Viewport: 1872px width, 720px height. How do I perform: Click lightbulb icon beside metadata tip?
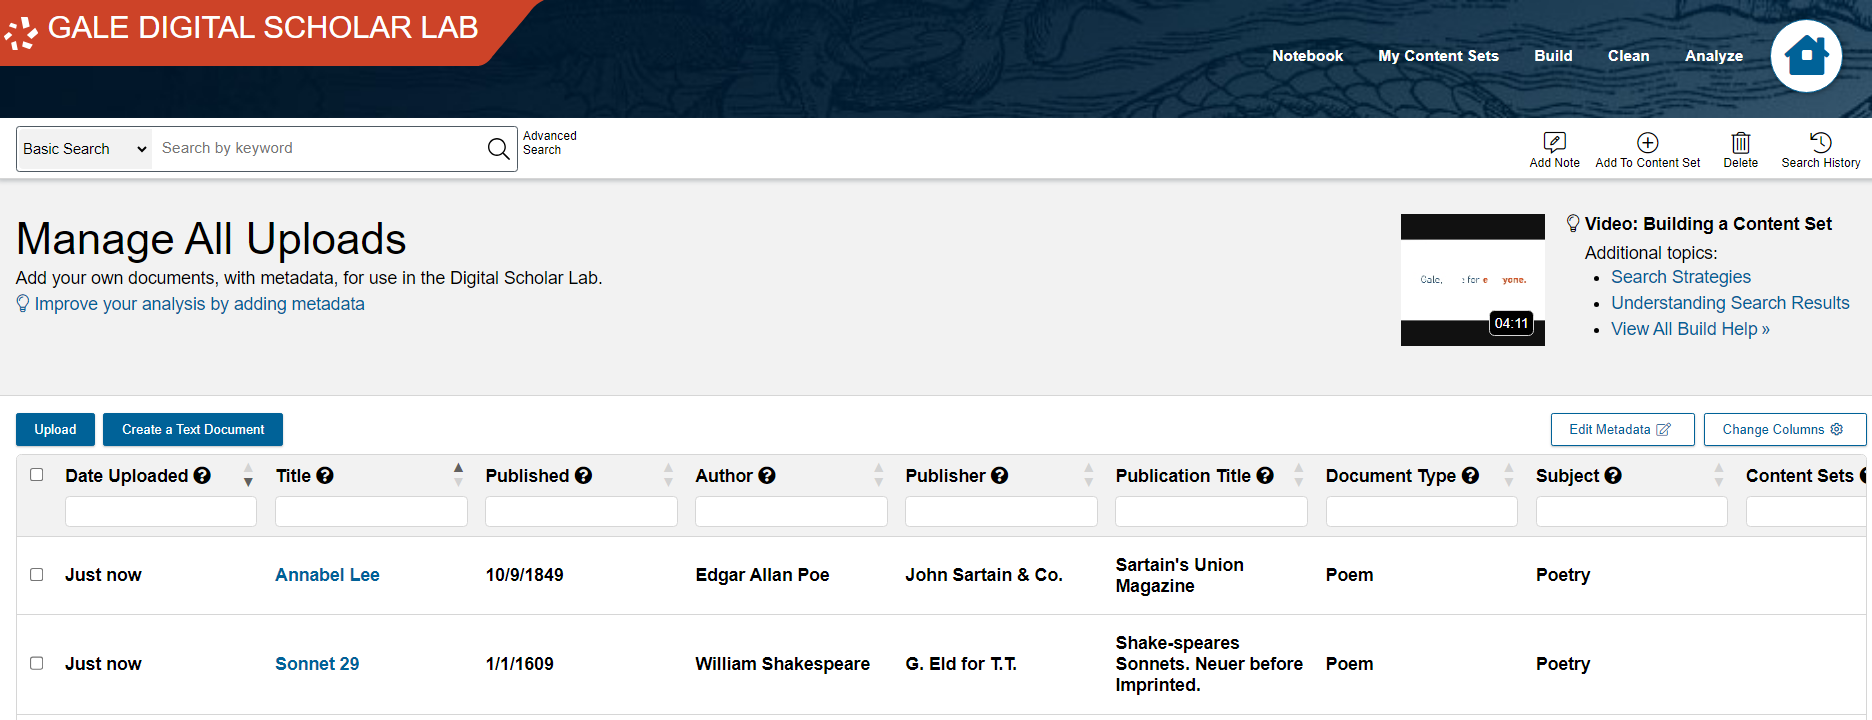pos(23,303)
